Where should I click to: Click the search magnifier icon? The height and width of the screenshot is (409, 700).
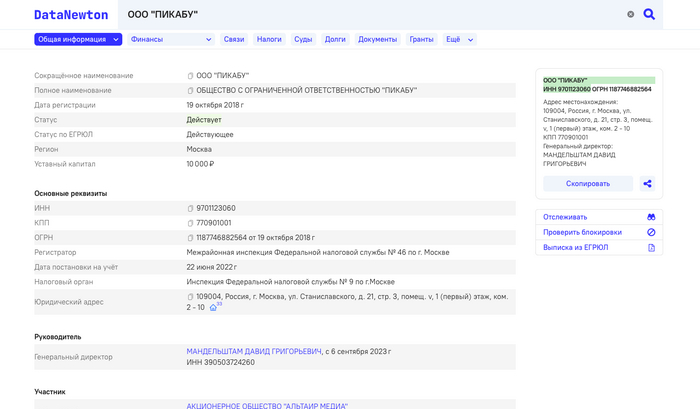point(649,14)
